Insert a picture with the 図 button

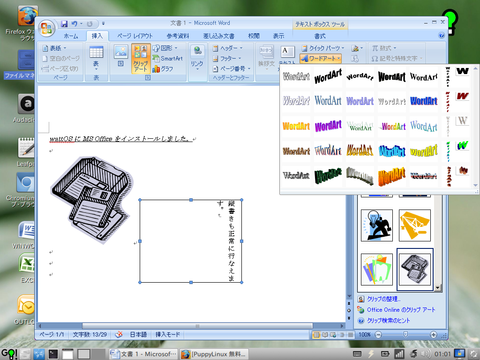[x=121, y=56]
